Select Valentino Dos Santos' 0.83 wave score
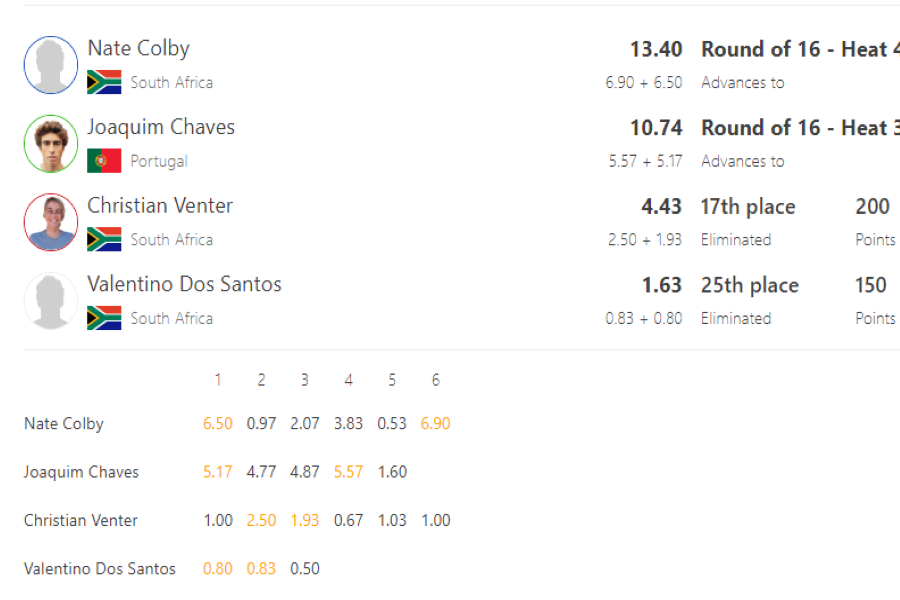Screen dimensions: 900x600 coord(261,568)
